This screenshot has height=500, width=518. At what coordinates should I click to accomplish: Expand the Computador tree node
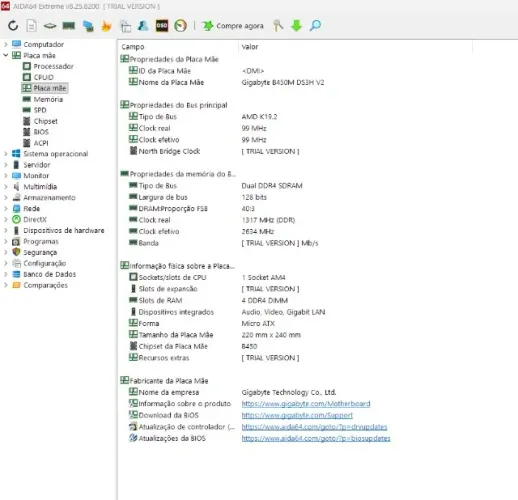[x=6, y=44]
